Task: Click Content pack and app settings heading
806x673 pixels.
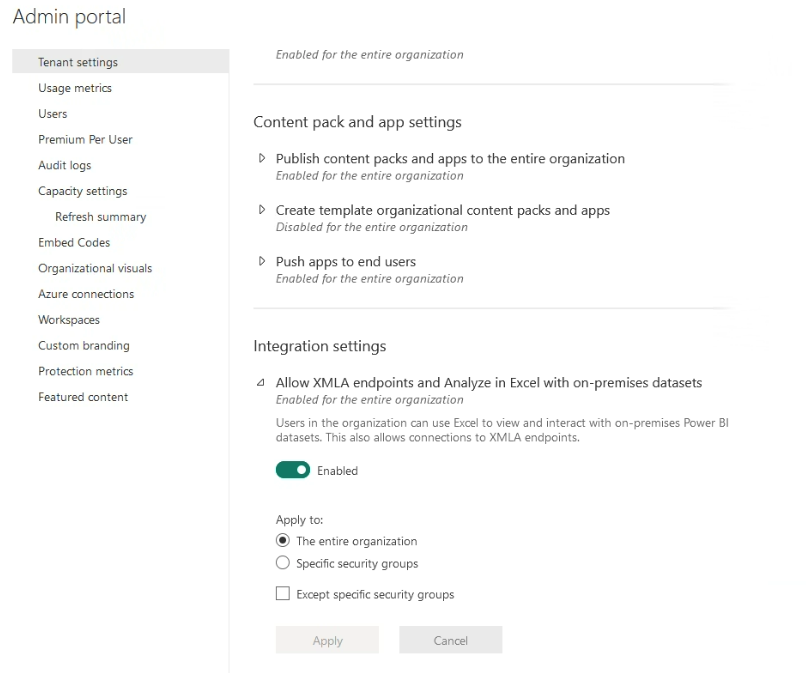Action: [357, 122]
